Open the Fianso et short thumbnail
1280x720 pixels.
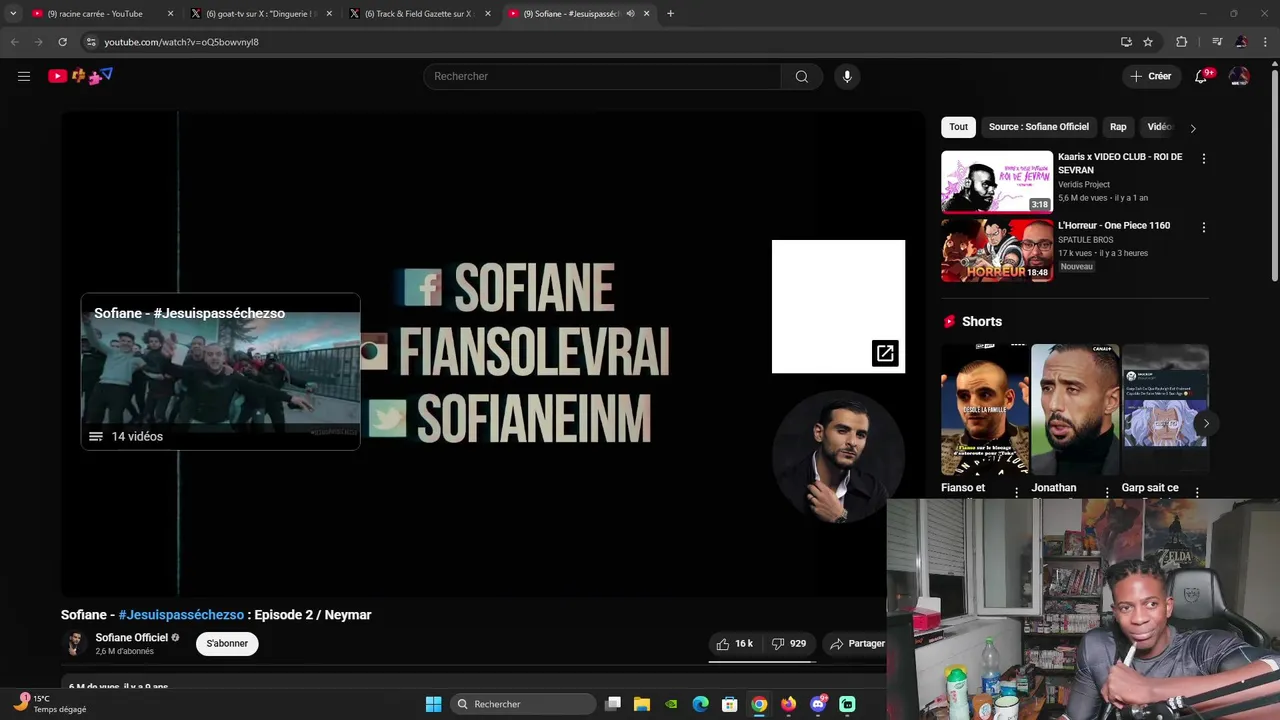coord(985,410)
